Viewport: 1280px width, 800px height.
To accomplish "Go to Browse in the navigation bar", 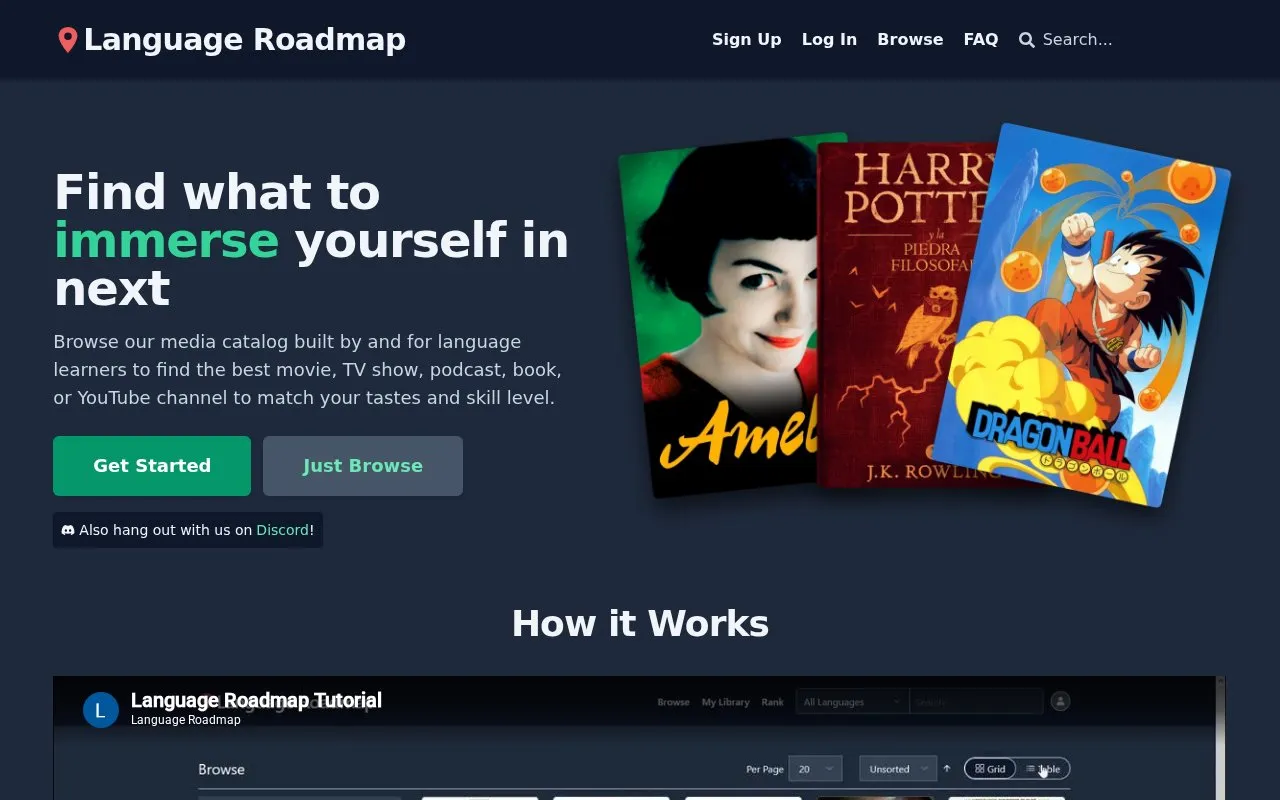I will (910, 39).
